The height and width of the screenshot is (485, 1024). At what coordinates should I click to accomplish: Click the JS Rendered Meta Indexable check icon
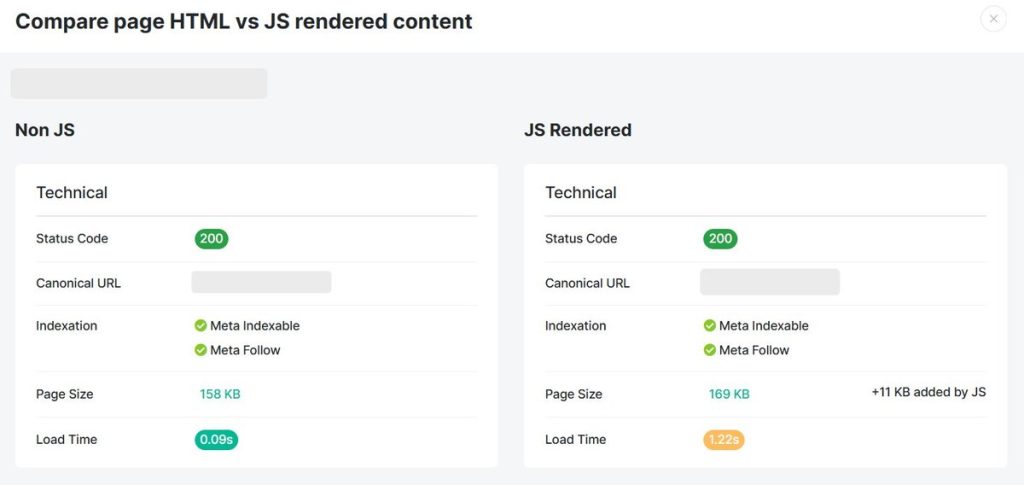point(710,326)
